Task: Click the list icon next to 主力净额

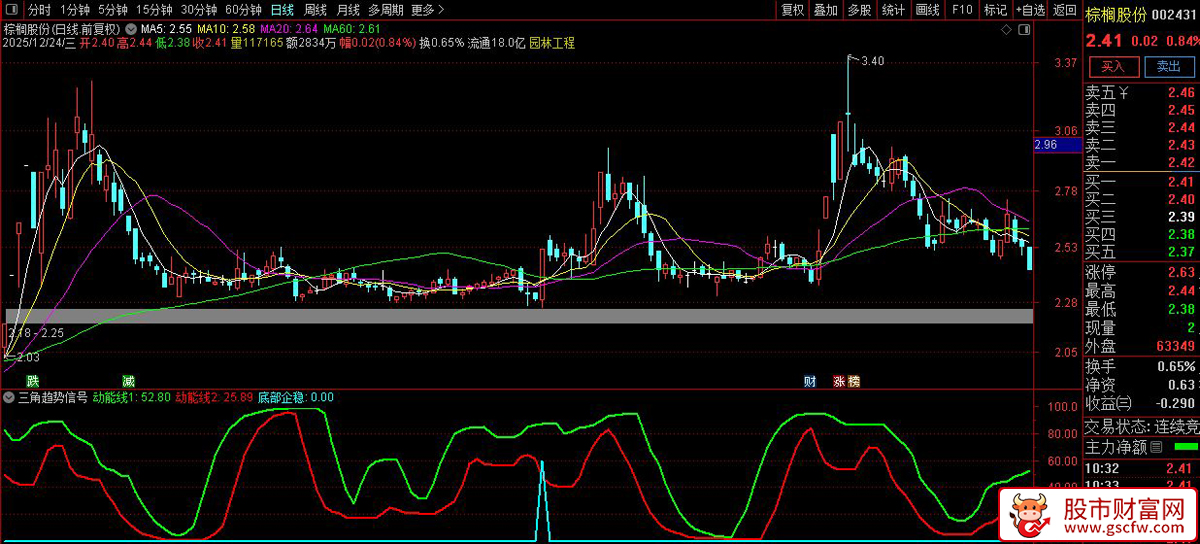Action: tap(1157, 446)
